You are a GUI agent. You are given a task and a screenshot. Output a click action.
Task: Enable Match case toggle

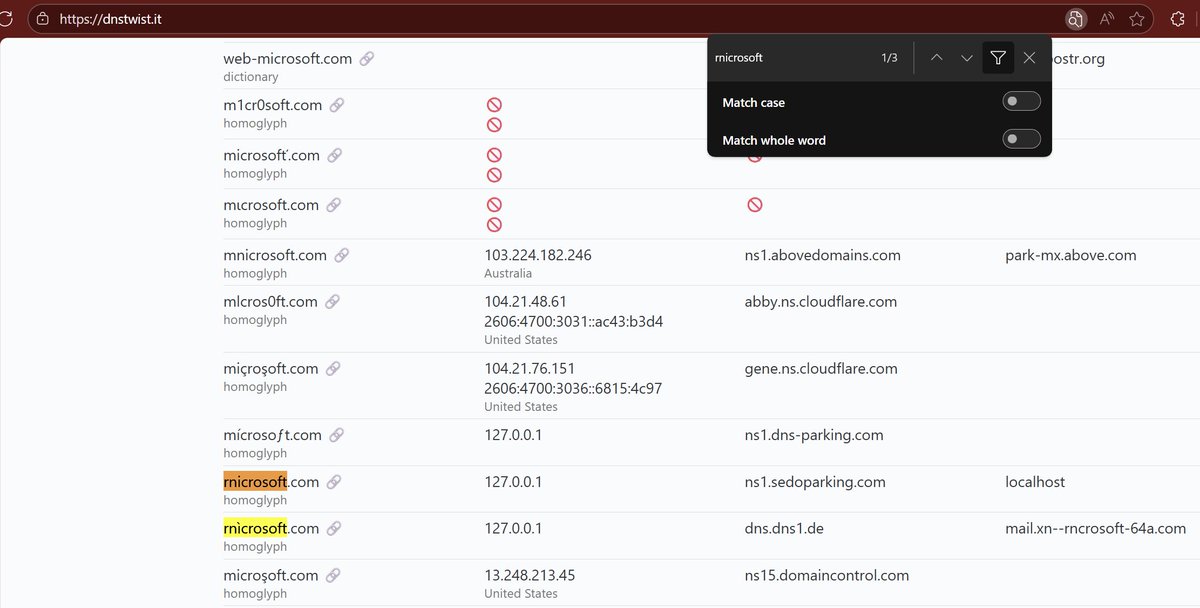tap(1021, 101)
